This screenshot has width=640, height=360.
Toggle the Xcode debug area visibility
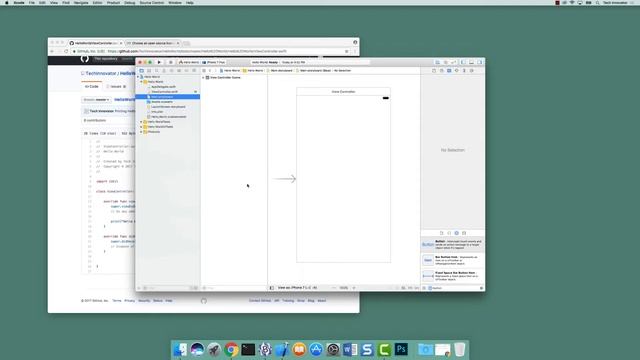(x=471, y=62)
